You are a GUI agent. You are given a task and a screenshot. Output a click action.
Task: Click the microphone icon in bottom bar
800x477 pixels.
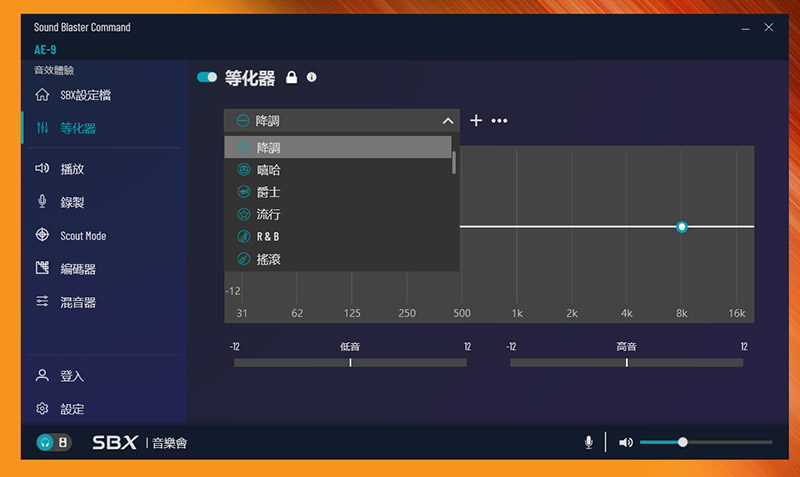click(x=590, y=442)
